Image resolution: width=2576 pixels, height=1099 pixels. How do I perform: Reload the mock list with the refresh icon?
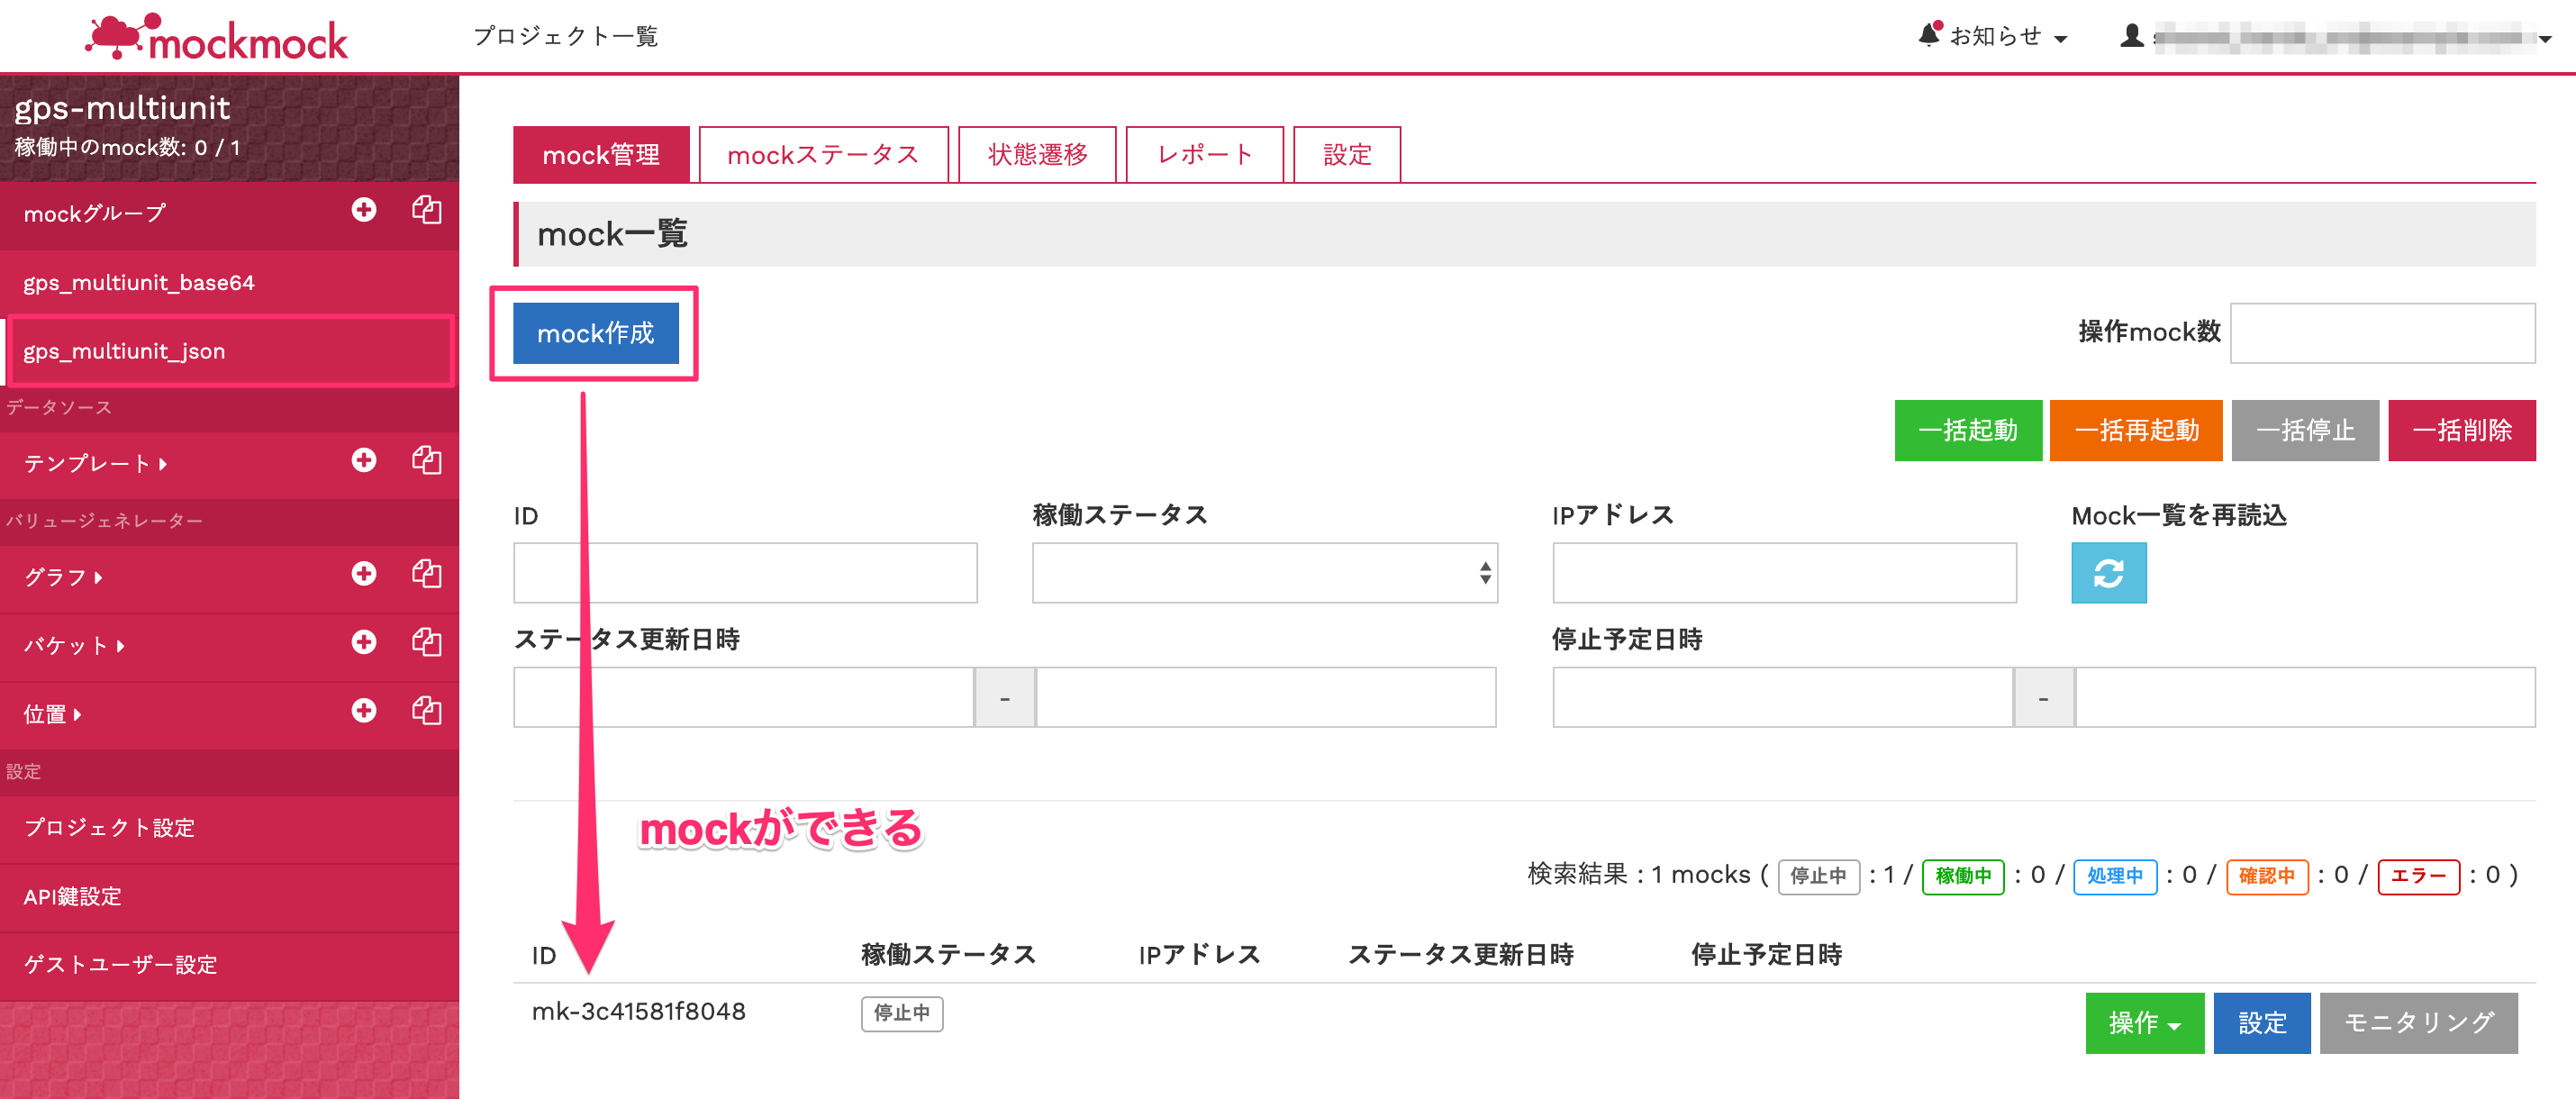tap(2108, 573)
